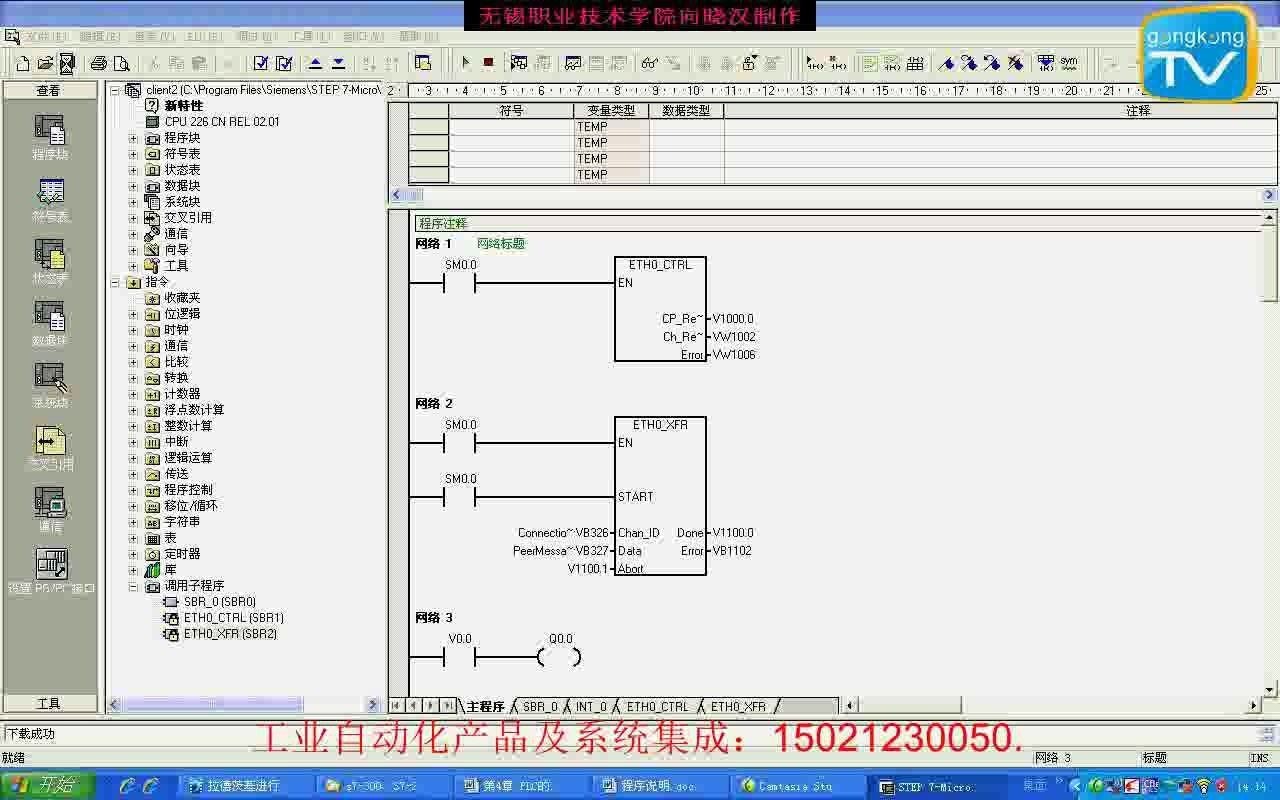The height and width of the screenshot is (800, 1280).
Task: Collapse the 指令 instruction tree
Action: click(115, 282)
